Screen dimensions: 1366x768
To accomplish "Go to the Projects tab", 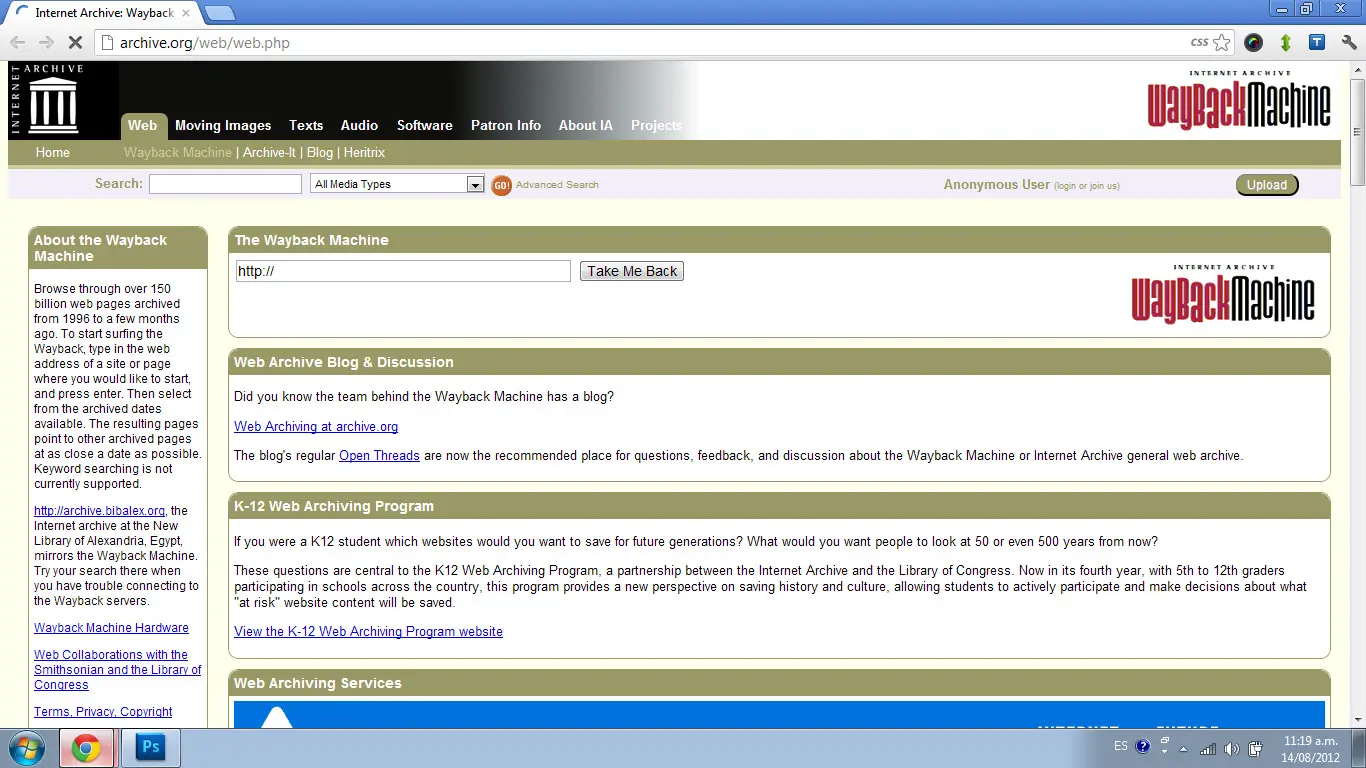I will pos(657,126).
